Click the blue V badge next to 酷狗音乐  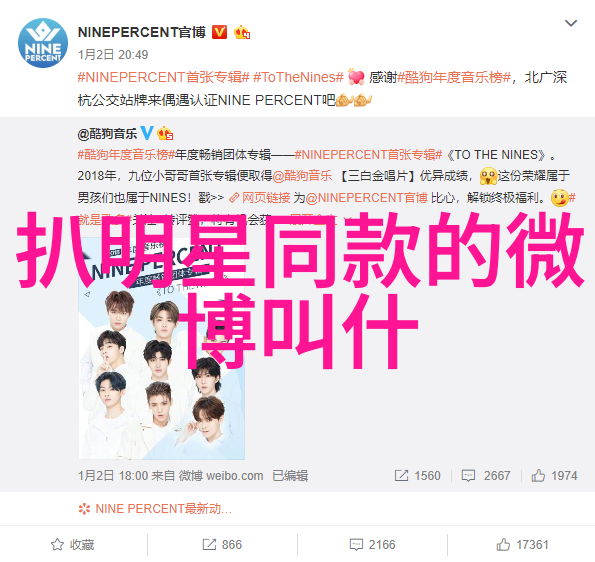pyautogui.click(x=147, y=133)
